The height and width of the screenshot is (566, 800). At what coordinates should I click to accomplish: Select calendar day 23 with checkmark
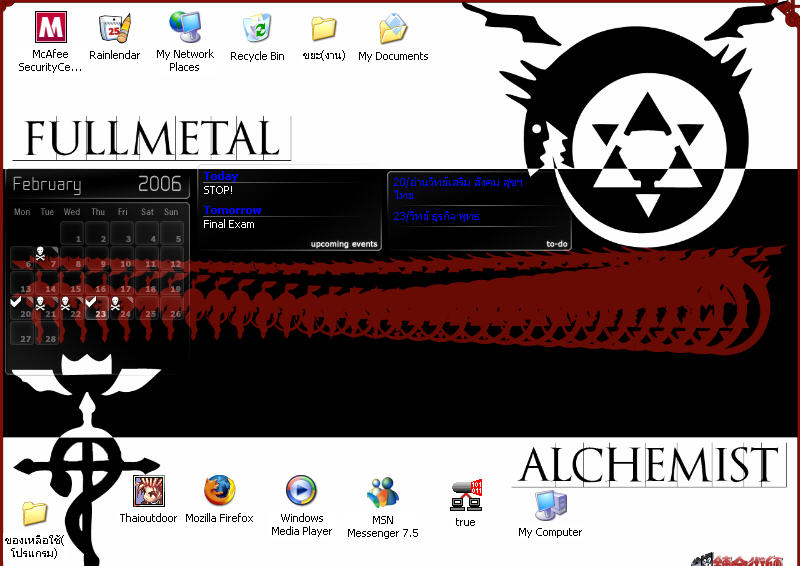point(97,308)
